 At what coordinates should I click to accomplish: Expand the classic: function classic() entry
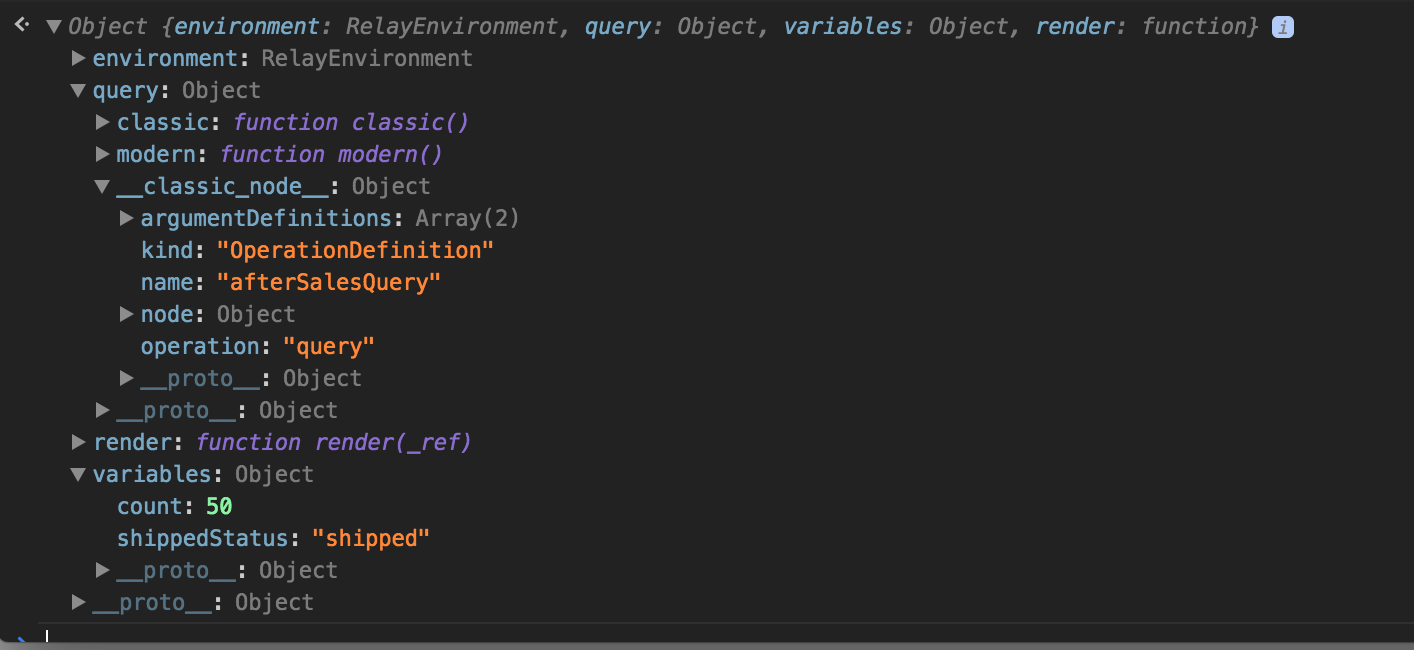102,123
